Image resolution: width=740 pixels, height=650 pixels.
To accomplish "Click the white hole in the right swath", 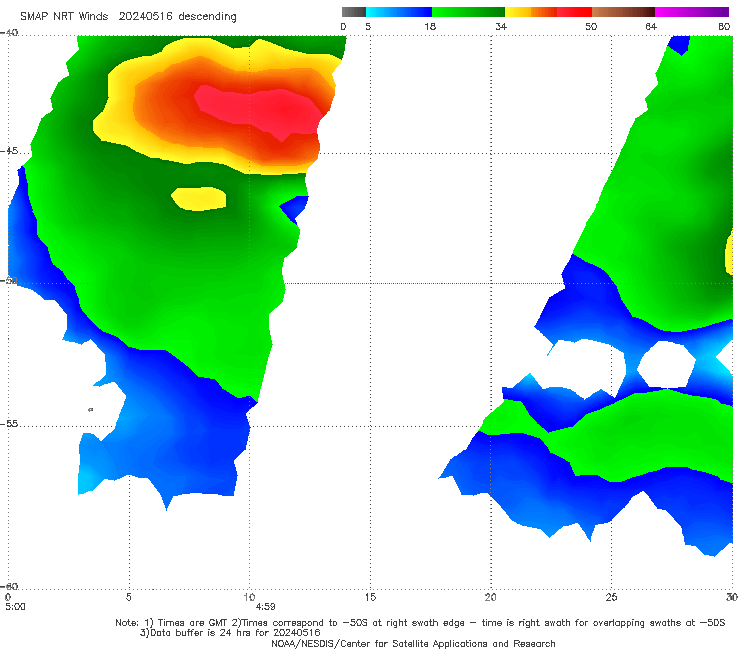I will (666, 364).
